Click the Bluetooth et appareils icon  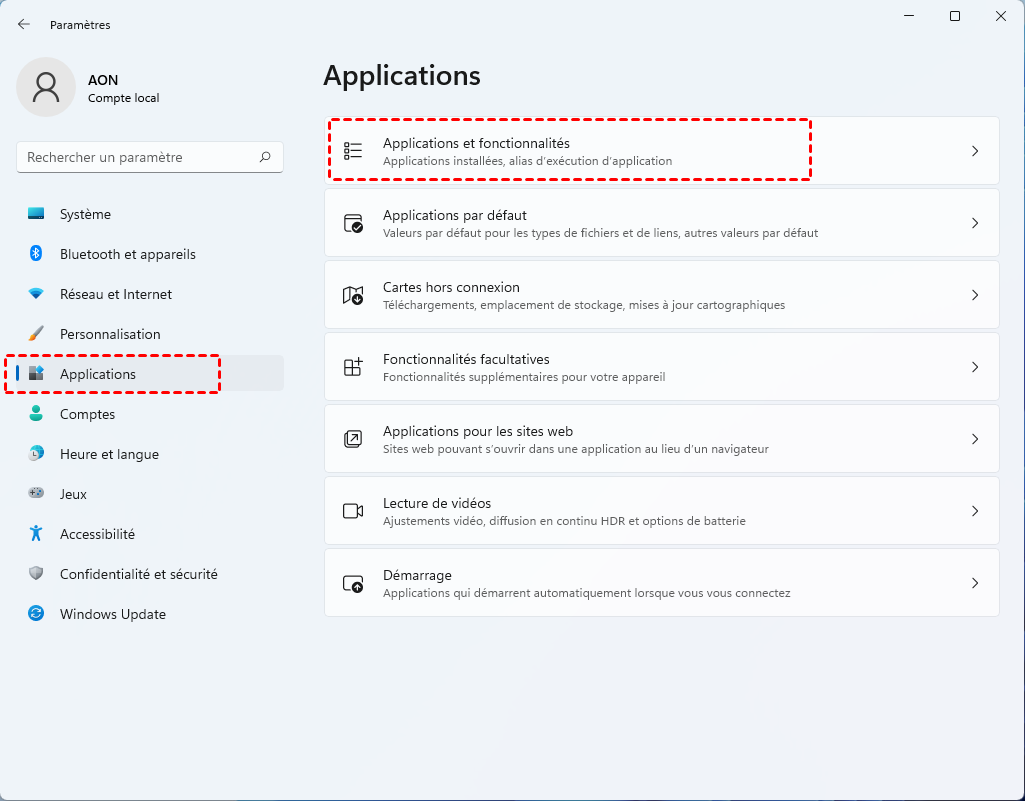click(36, 254)
